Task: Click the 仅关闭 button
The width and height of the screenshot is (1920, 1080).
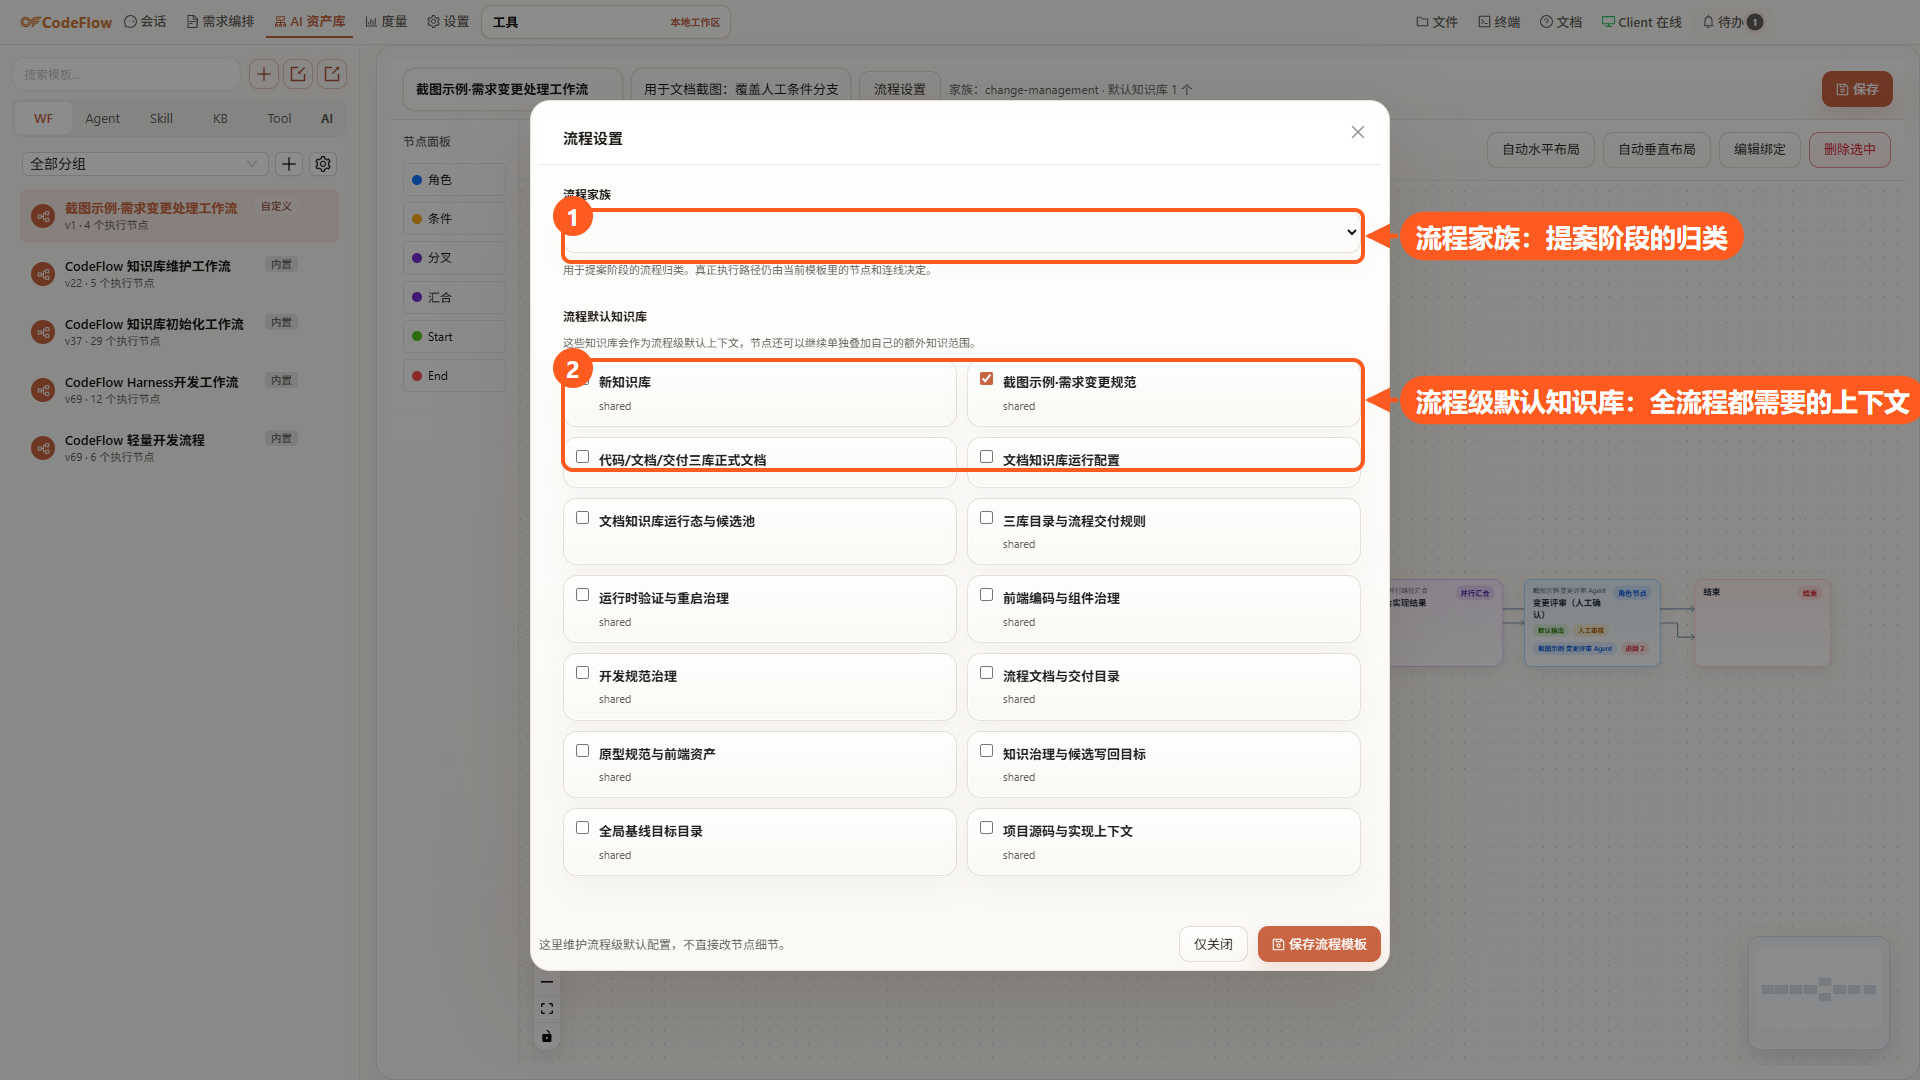Action: (1213, 944)
